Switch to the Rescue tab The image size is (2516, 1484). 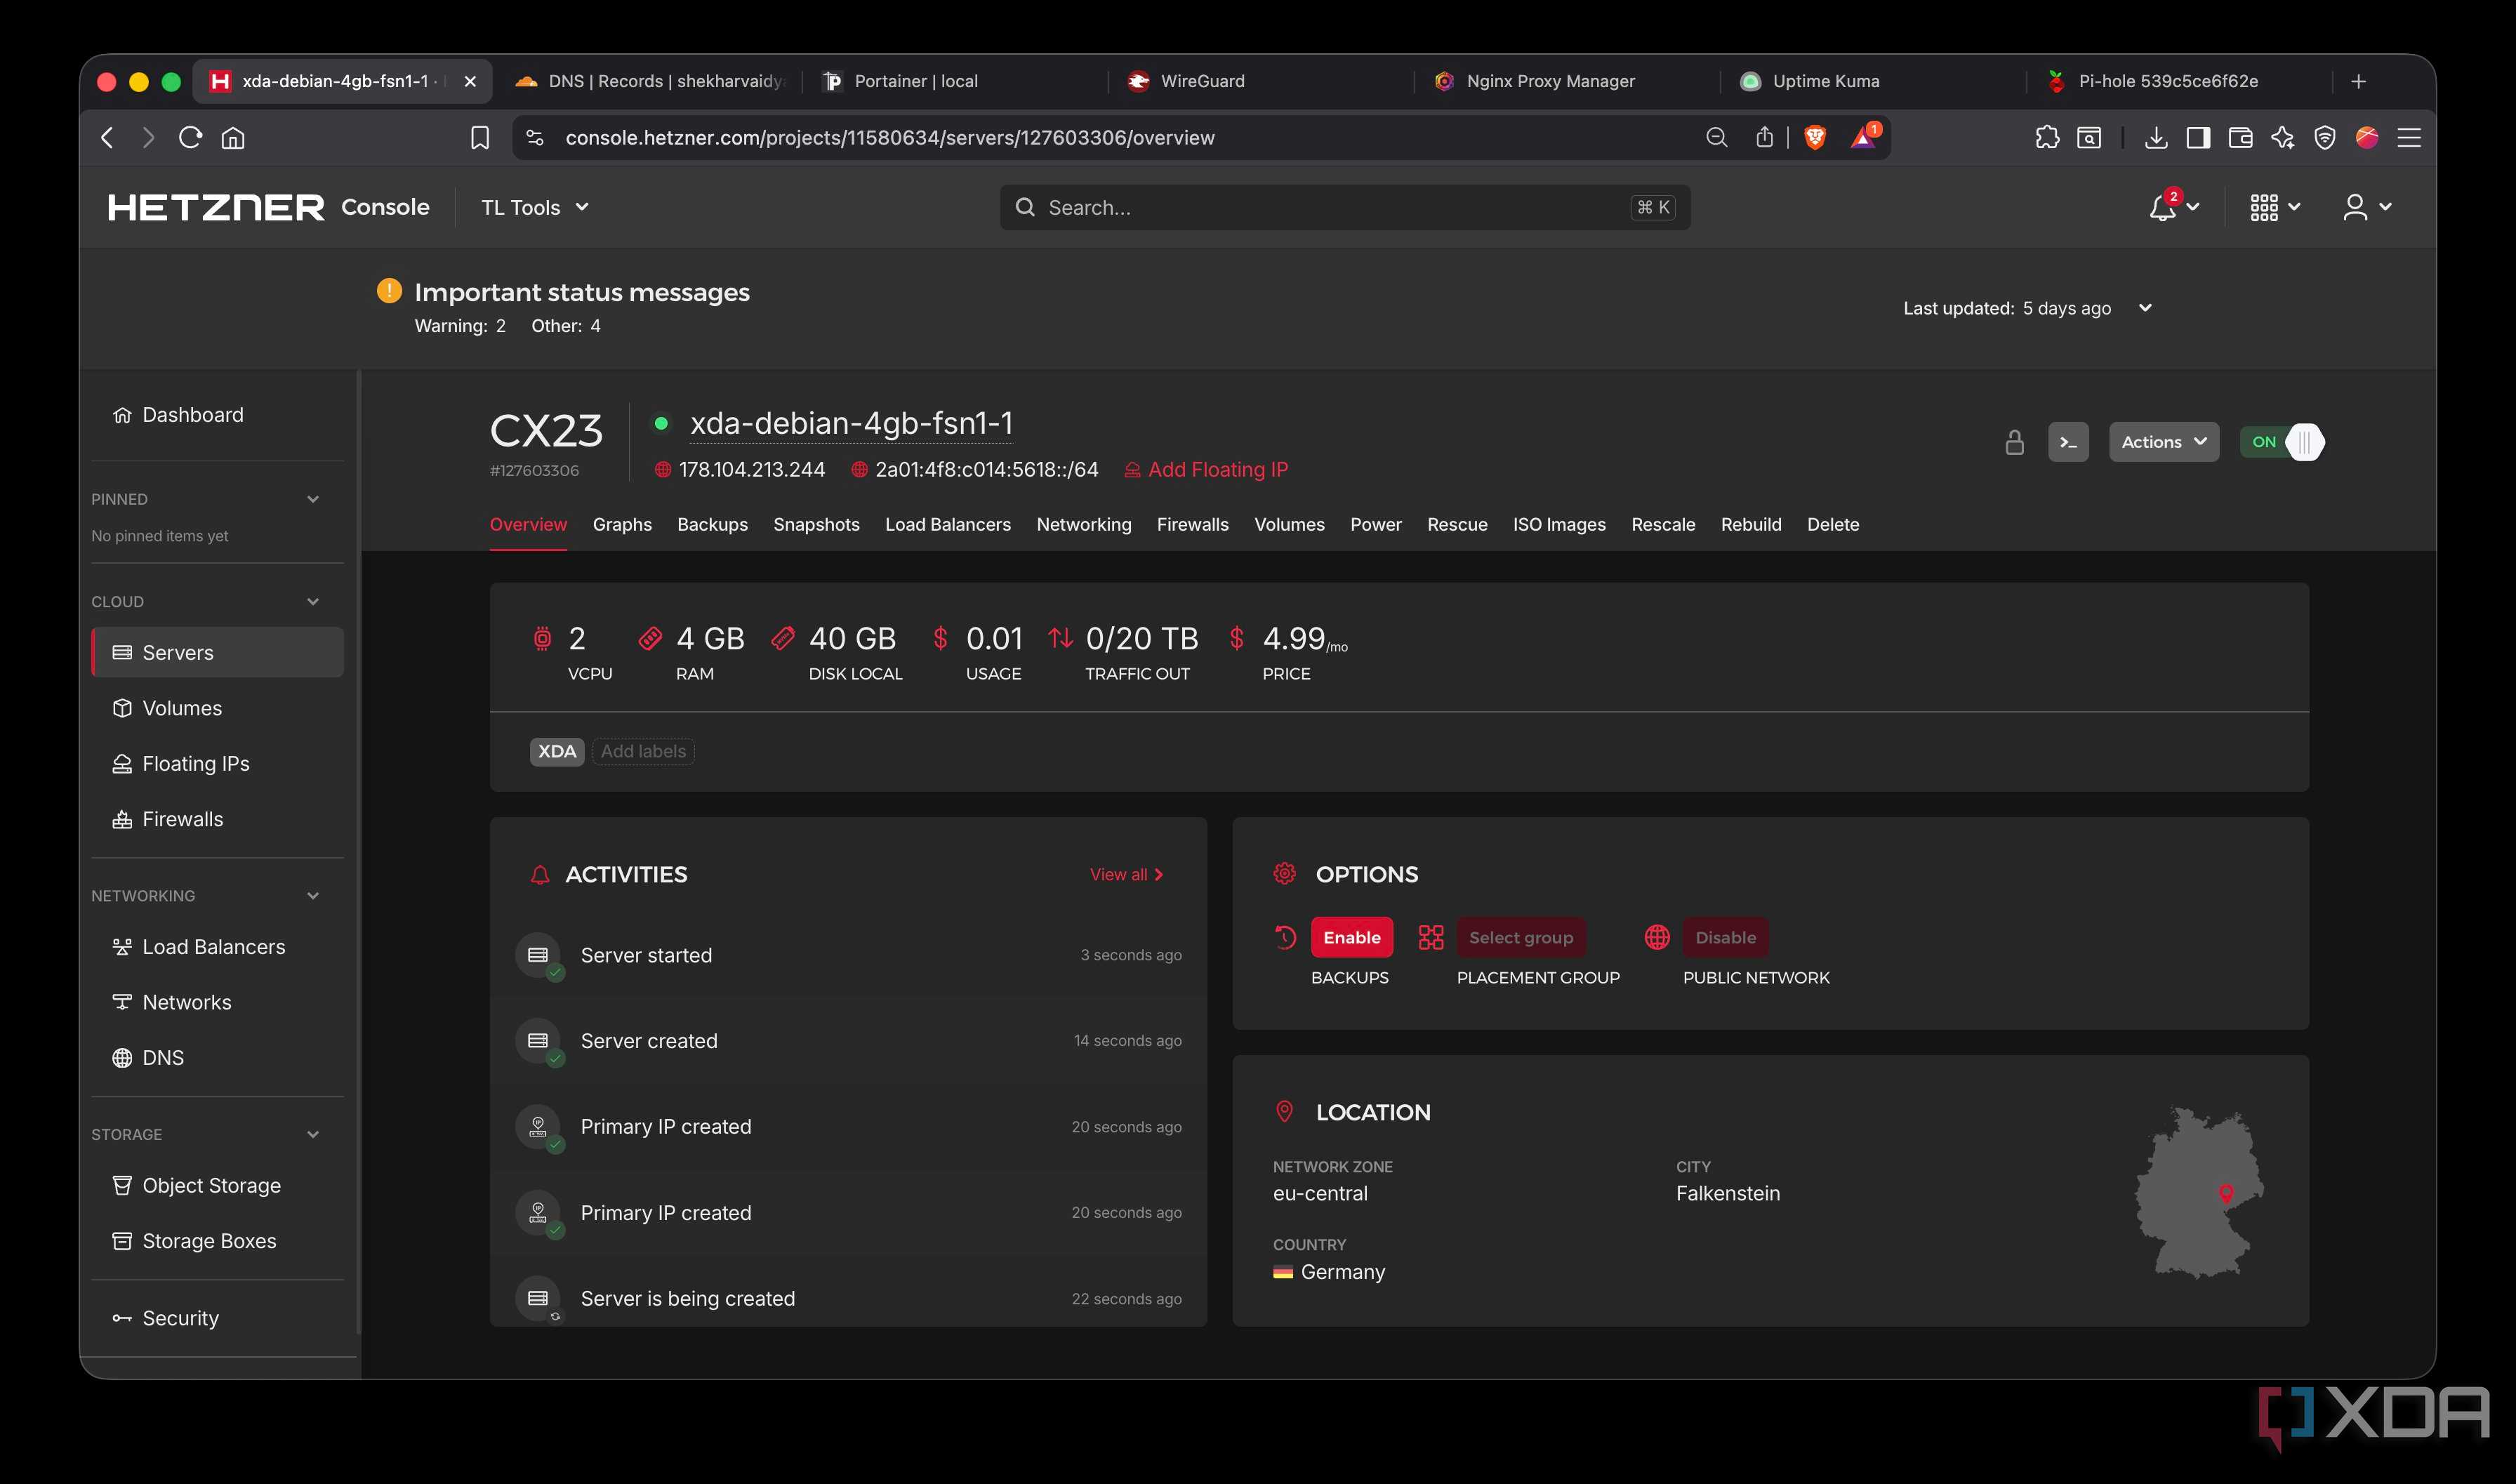click(1457, 524)
